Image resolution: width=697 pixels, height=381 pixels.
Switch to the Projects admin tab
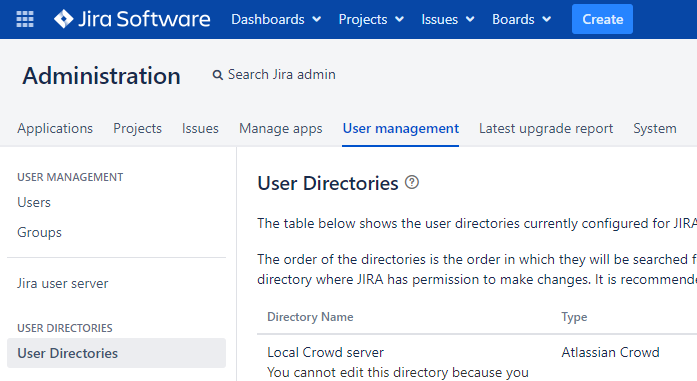137,128
